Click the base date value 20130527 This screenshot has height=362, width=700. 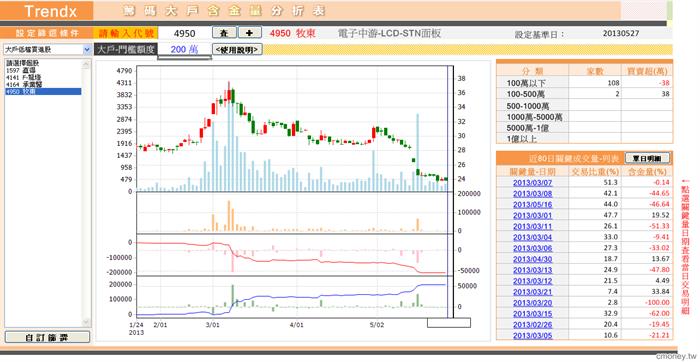[621, 33]
